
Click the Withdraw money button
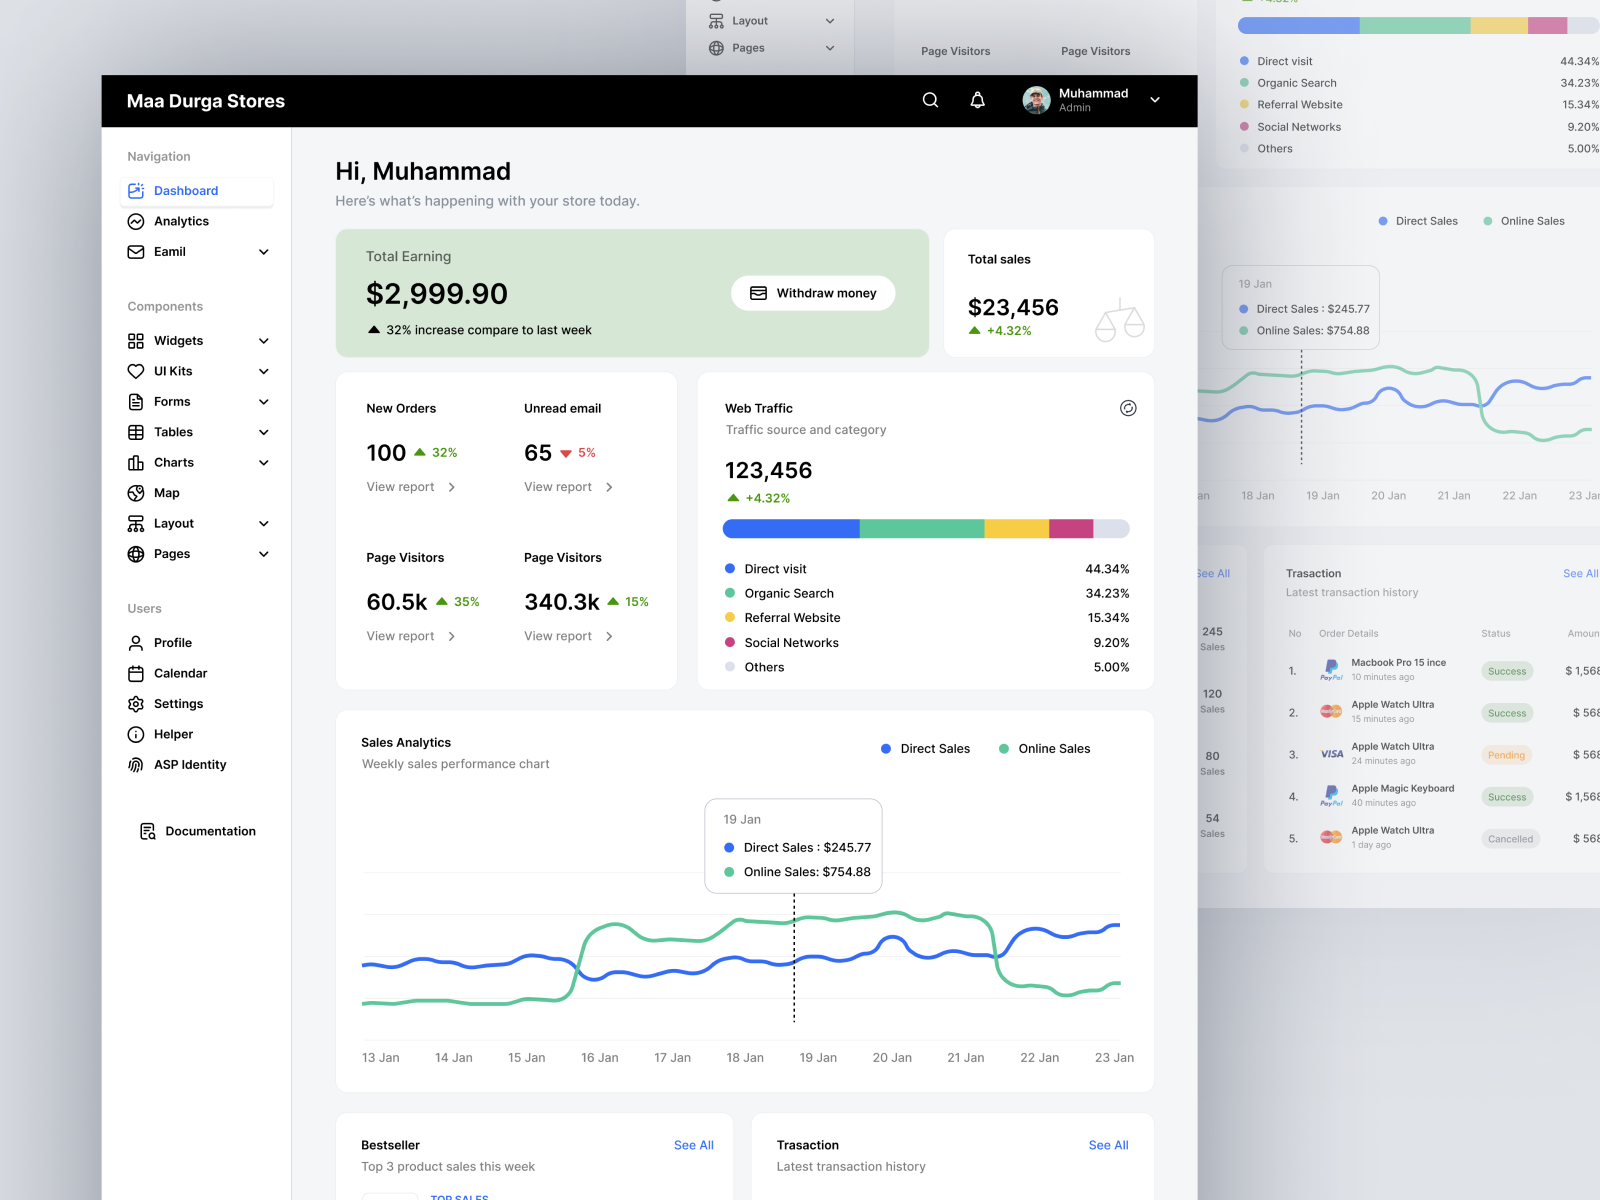[x=813, y=293]
